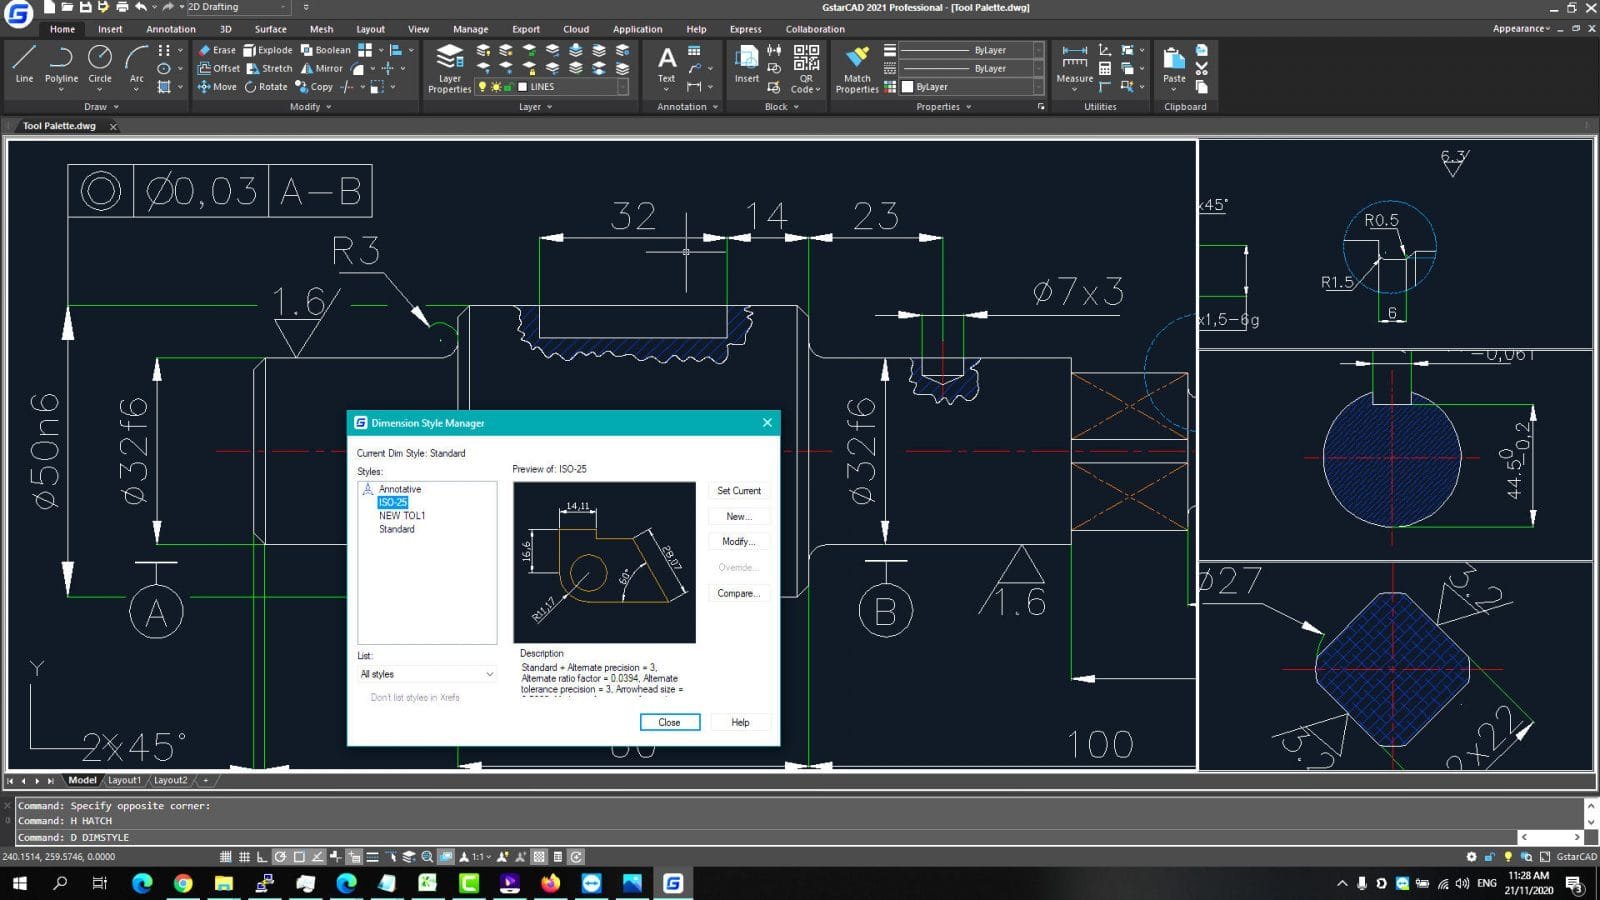Click the QR Code icon
This screenshot has height=900, width=1600.
click(x=806, y=58)
